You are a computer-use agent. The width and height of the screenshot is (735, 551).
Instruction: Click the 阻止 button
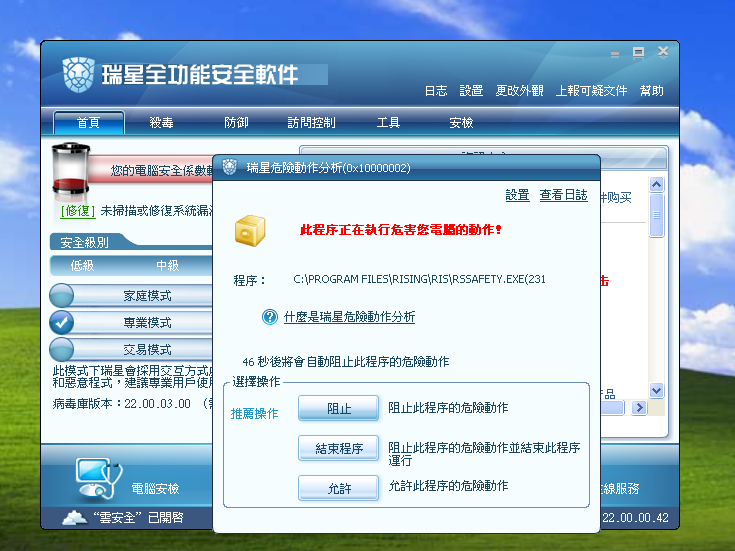pyautogui.click(x=338, y=408)
